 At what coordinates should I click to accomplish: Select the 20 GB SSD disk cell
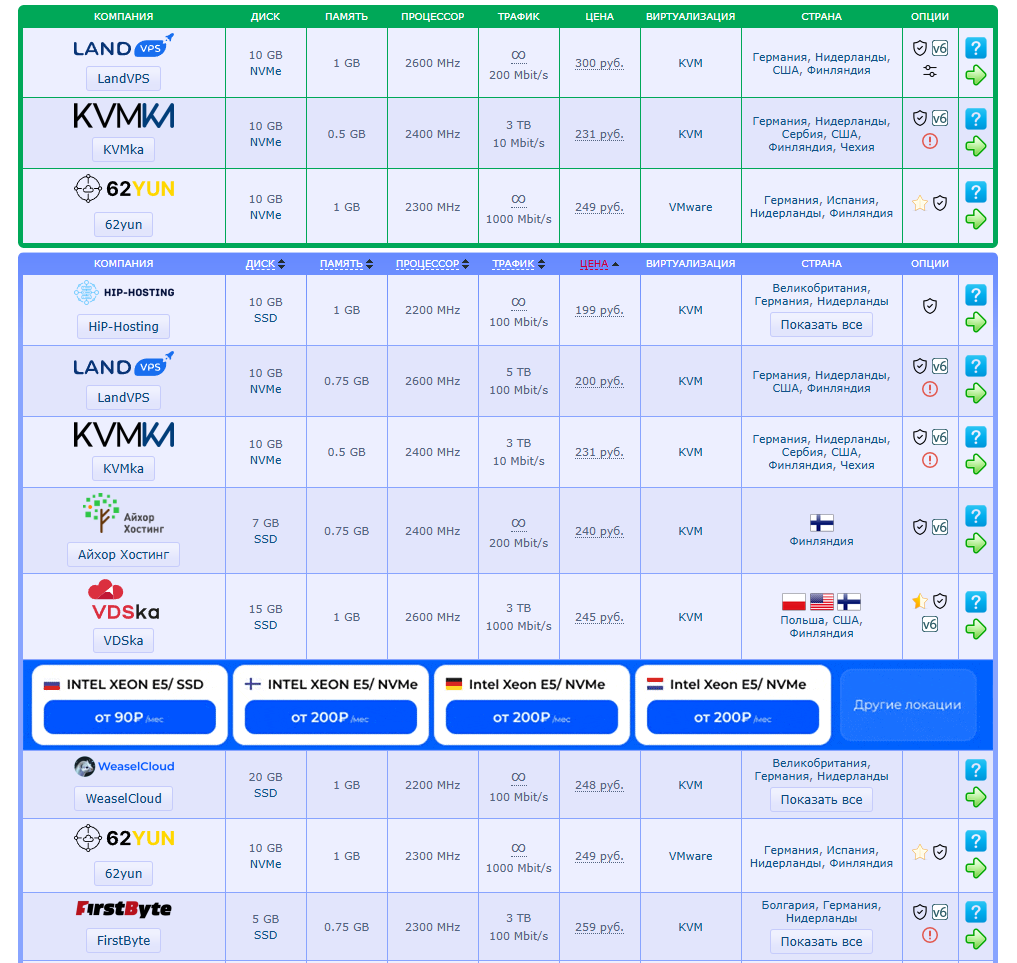click(265, 785)
